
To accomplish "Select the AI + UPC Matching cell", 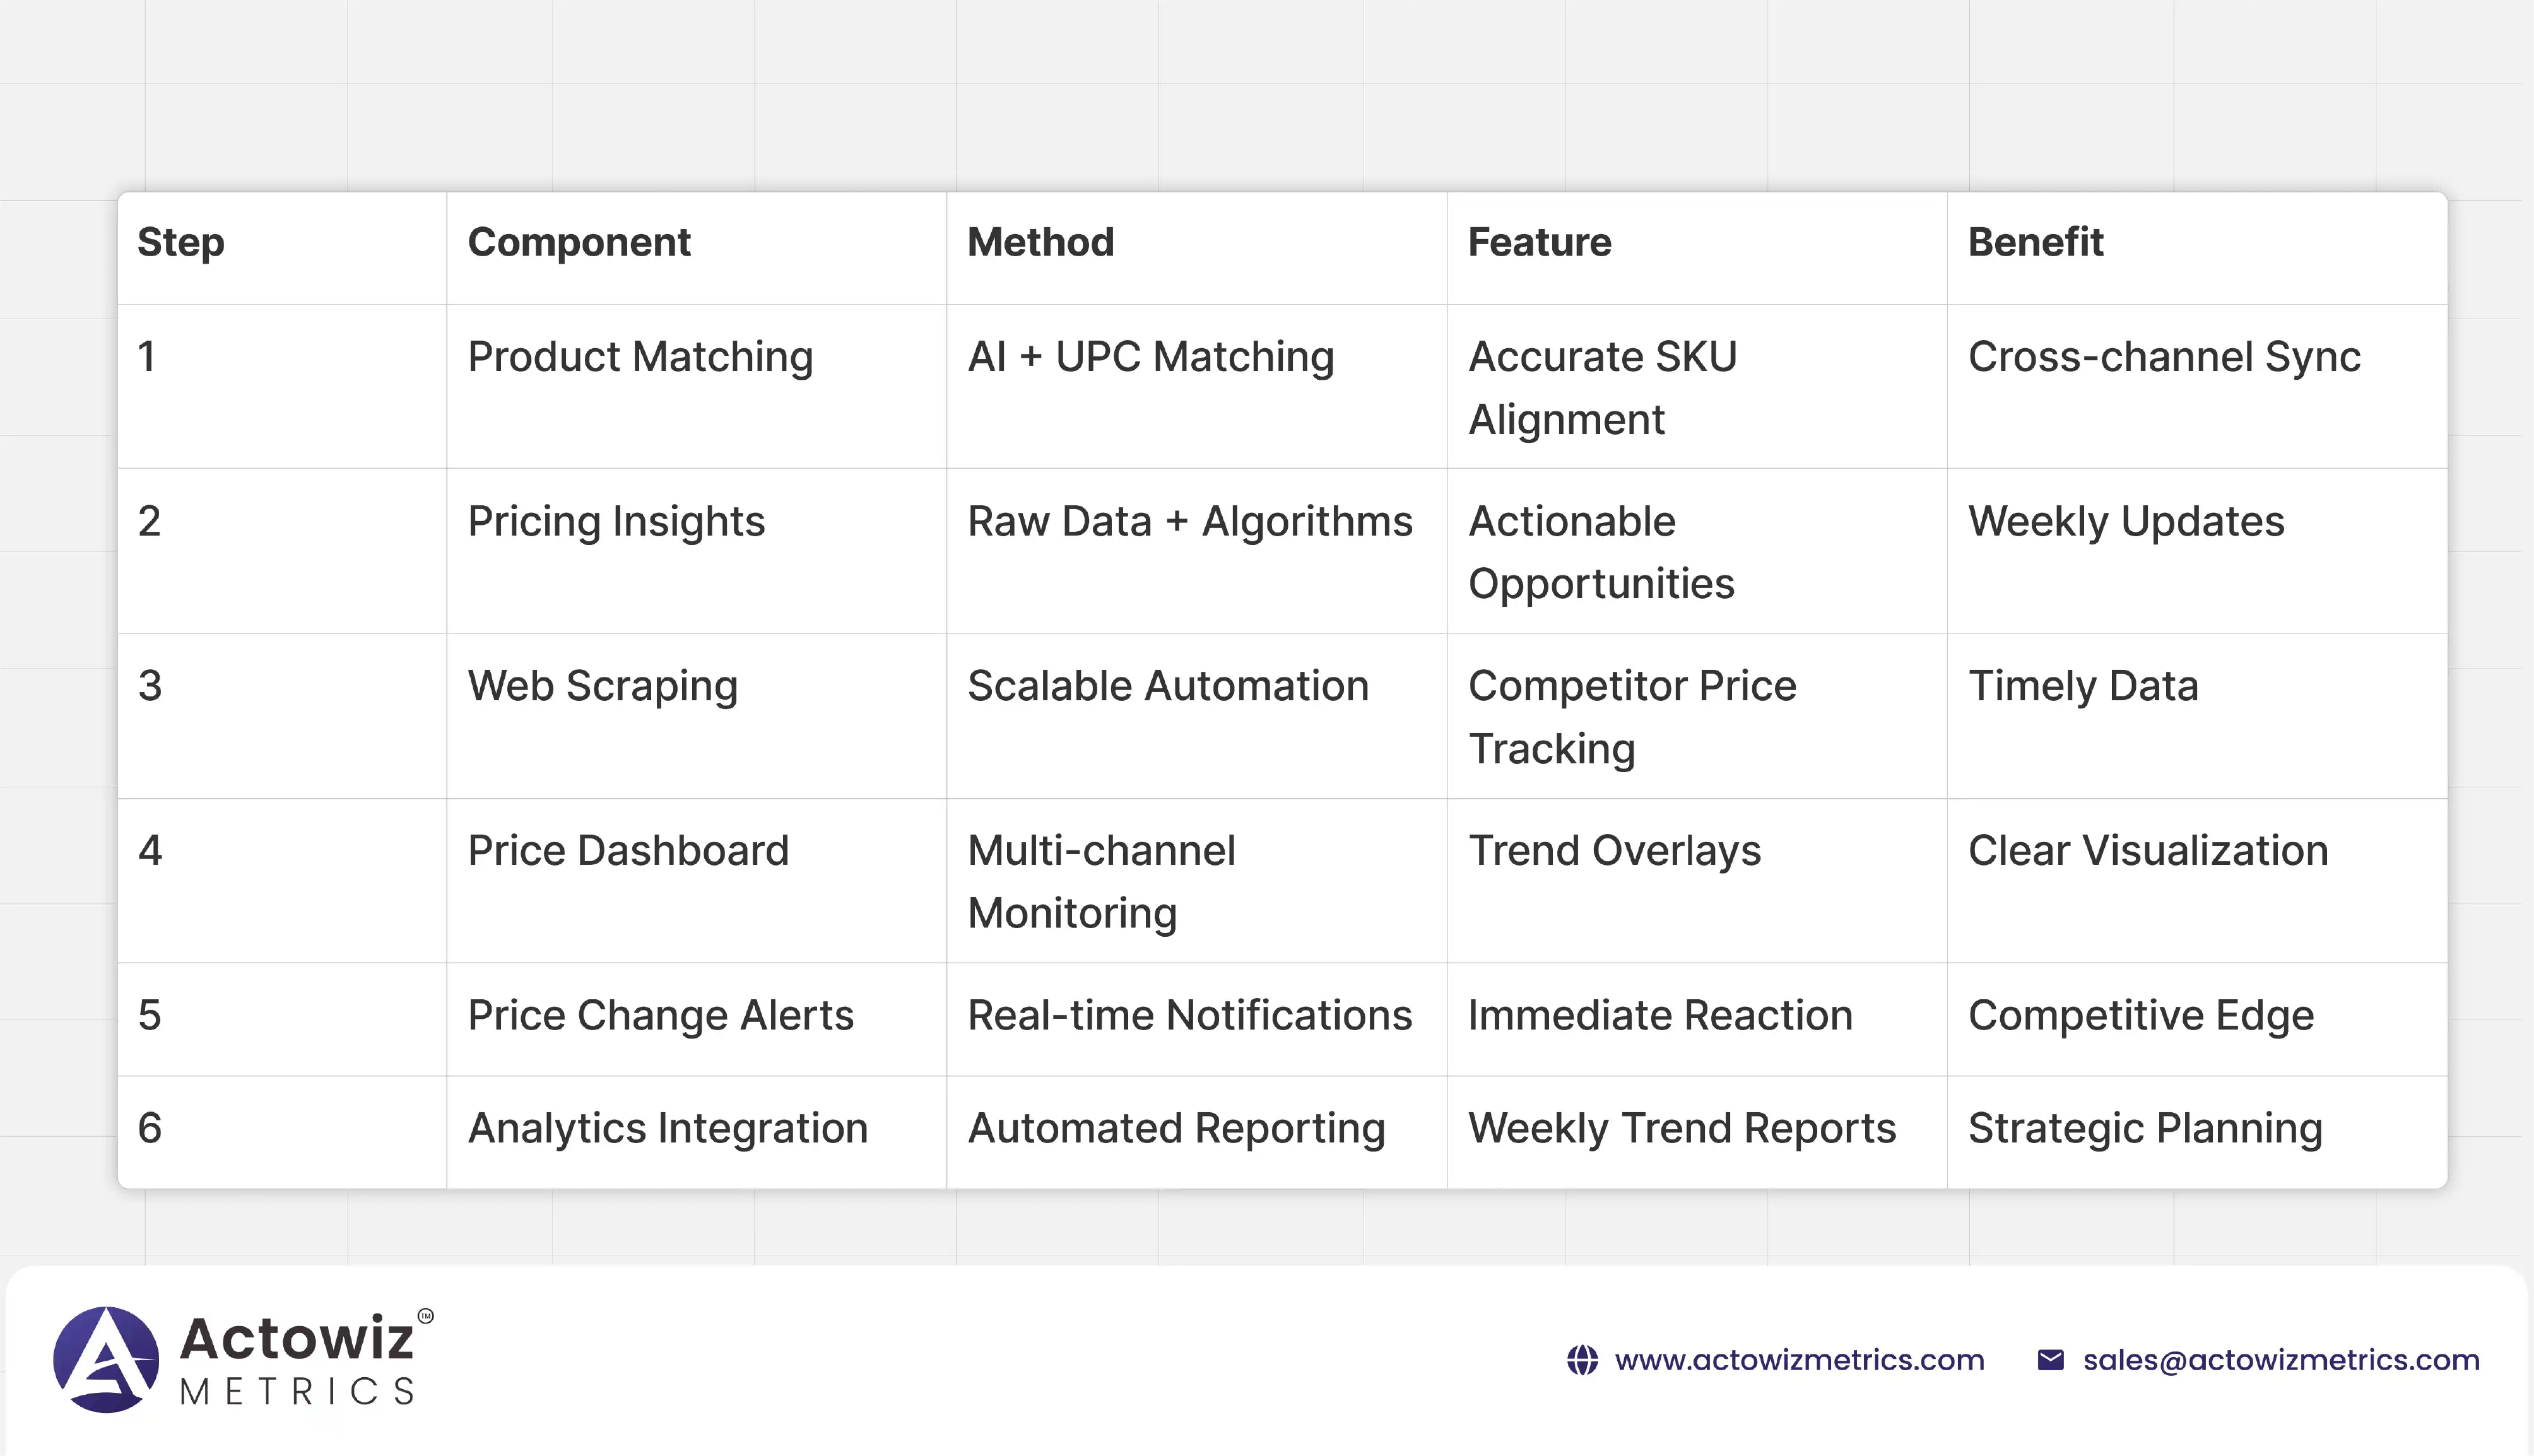I will point(1150,357).
